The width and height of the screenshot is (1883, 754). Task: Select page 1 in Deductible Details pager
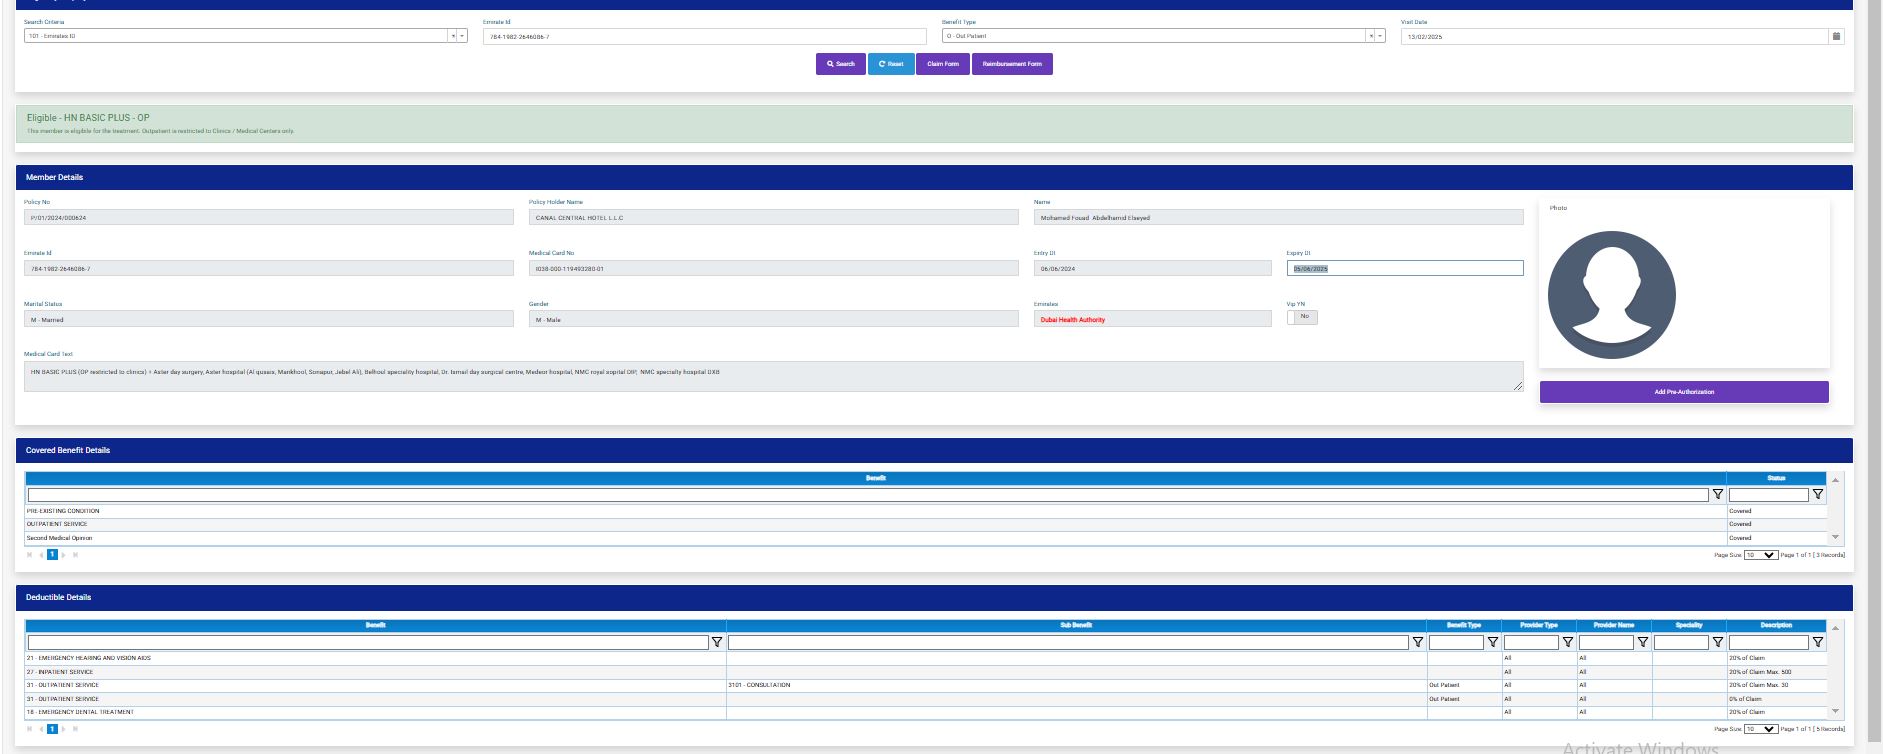pyautogui.click(x=52, y=729)
